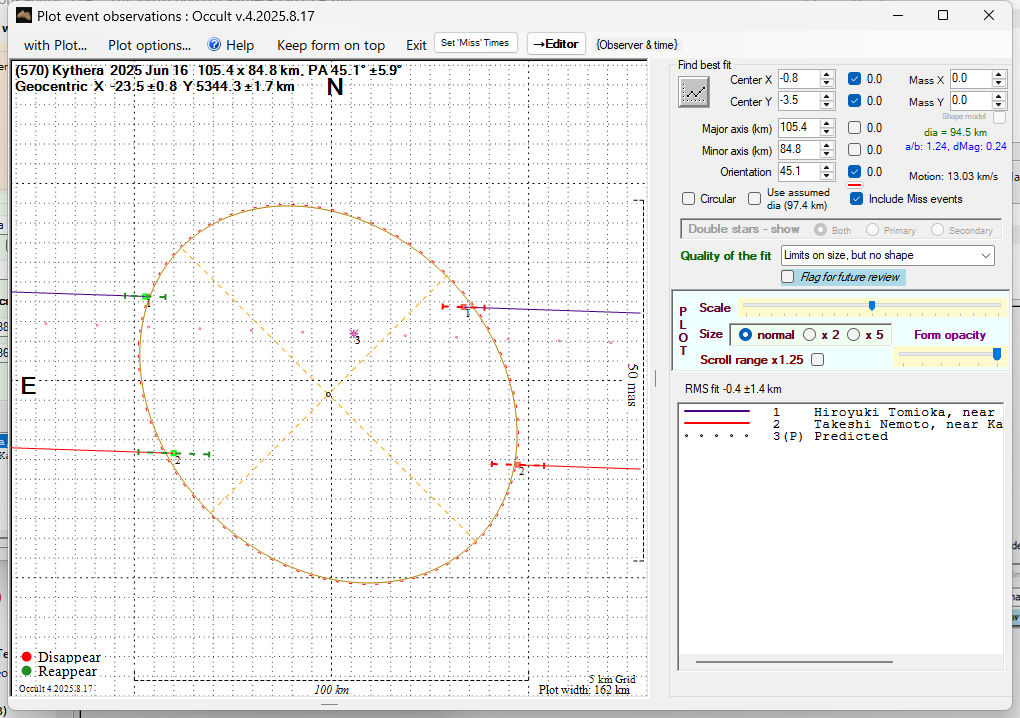
Task: Click the Find best fit graph icon
Action: coord(693,92)
